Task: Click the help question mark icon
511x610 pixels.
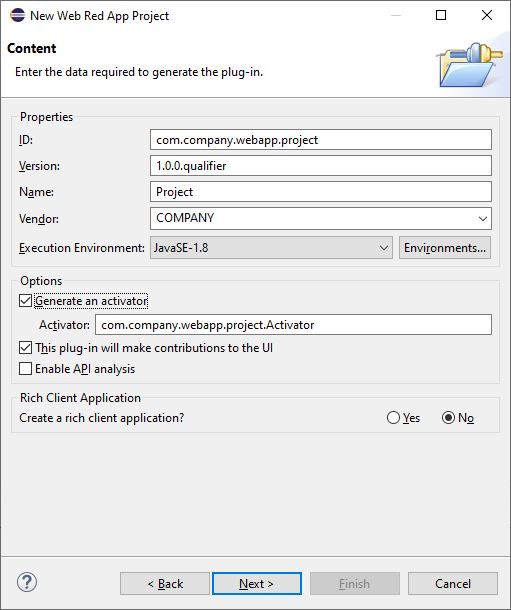Action: click(27, 582)
